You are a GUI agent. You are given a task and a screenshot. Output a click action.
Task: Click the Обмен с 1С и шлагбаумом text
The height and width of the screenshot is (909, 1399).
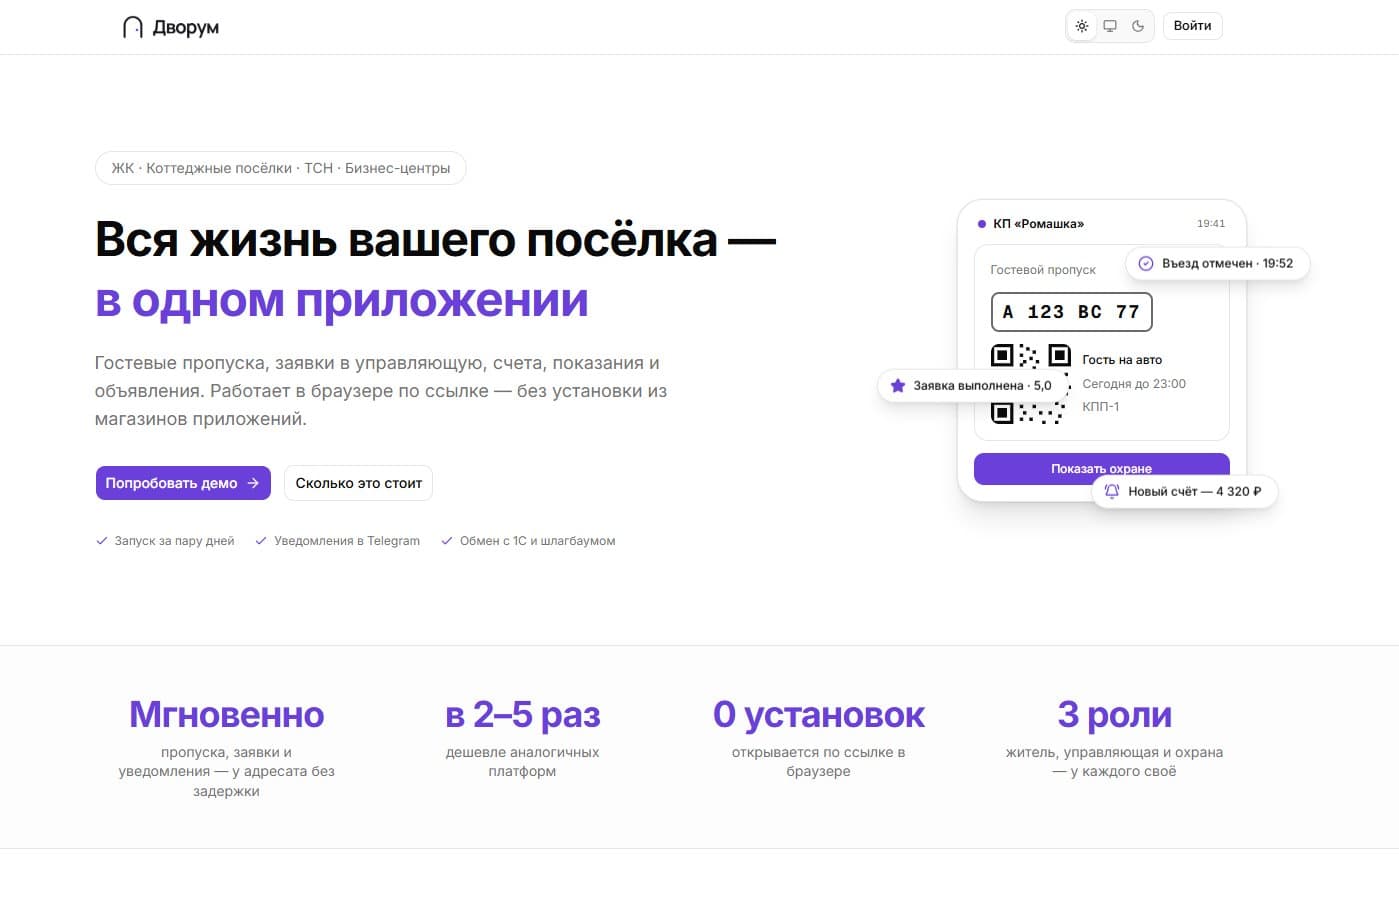point(537,541)
